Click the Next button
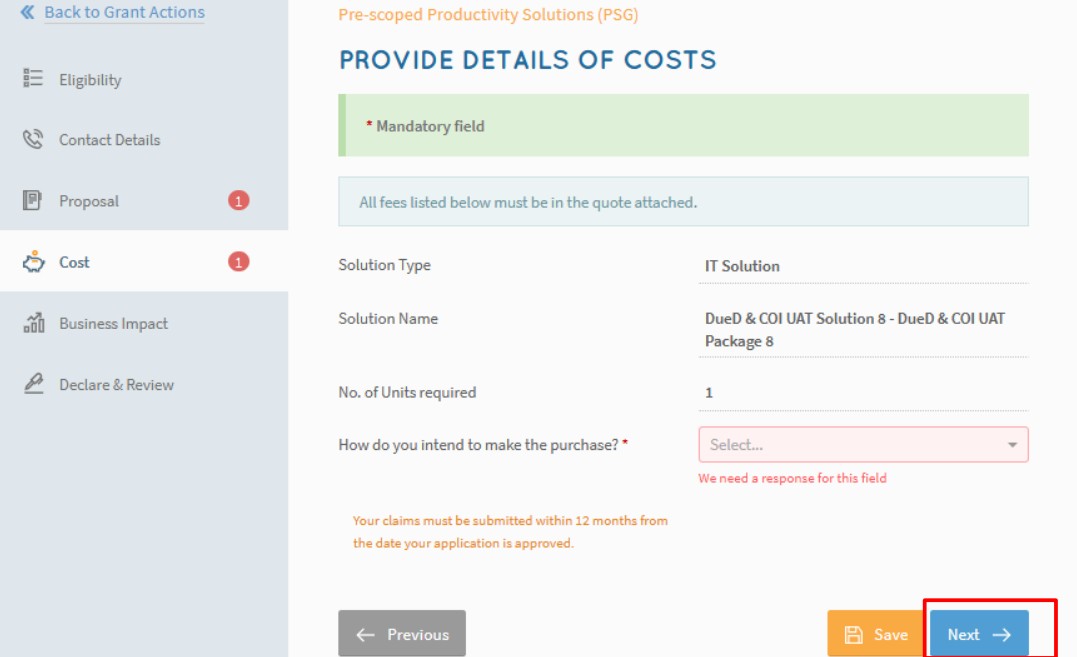Screen dimensions: 1077x657 (x=979, y=634)
